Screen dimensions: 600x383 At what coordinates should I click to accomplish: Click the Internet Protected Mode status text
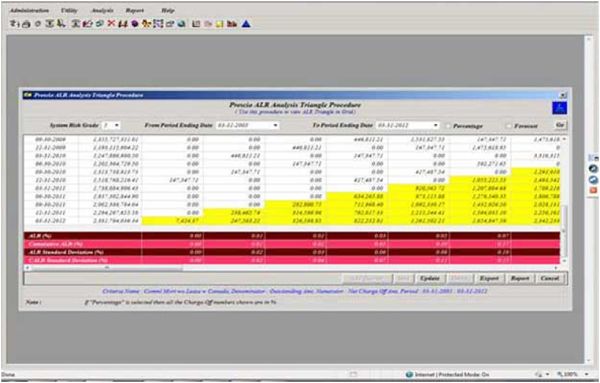point(452,374)
